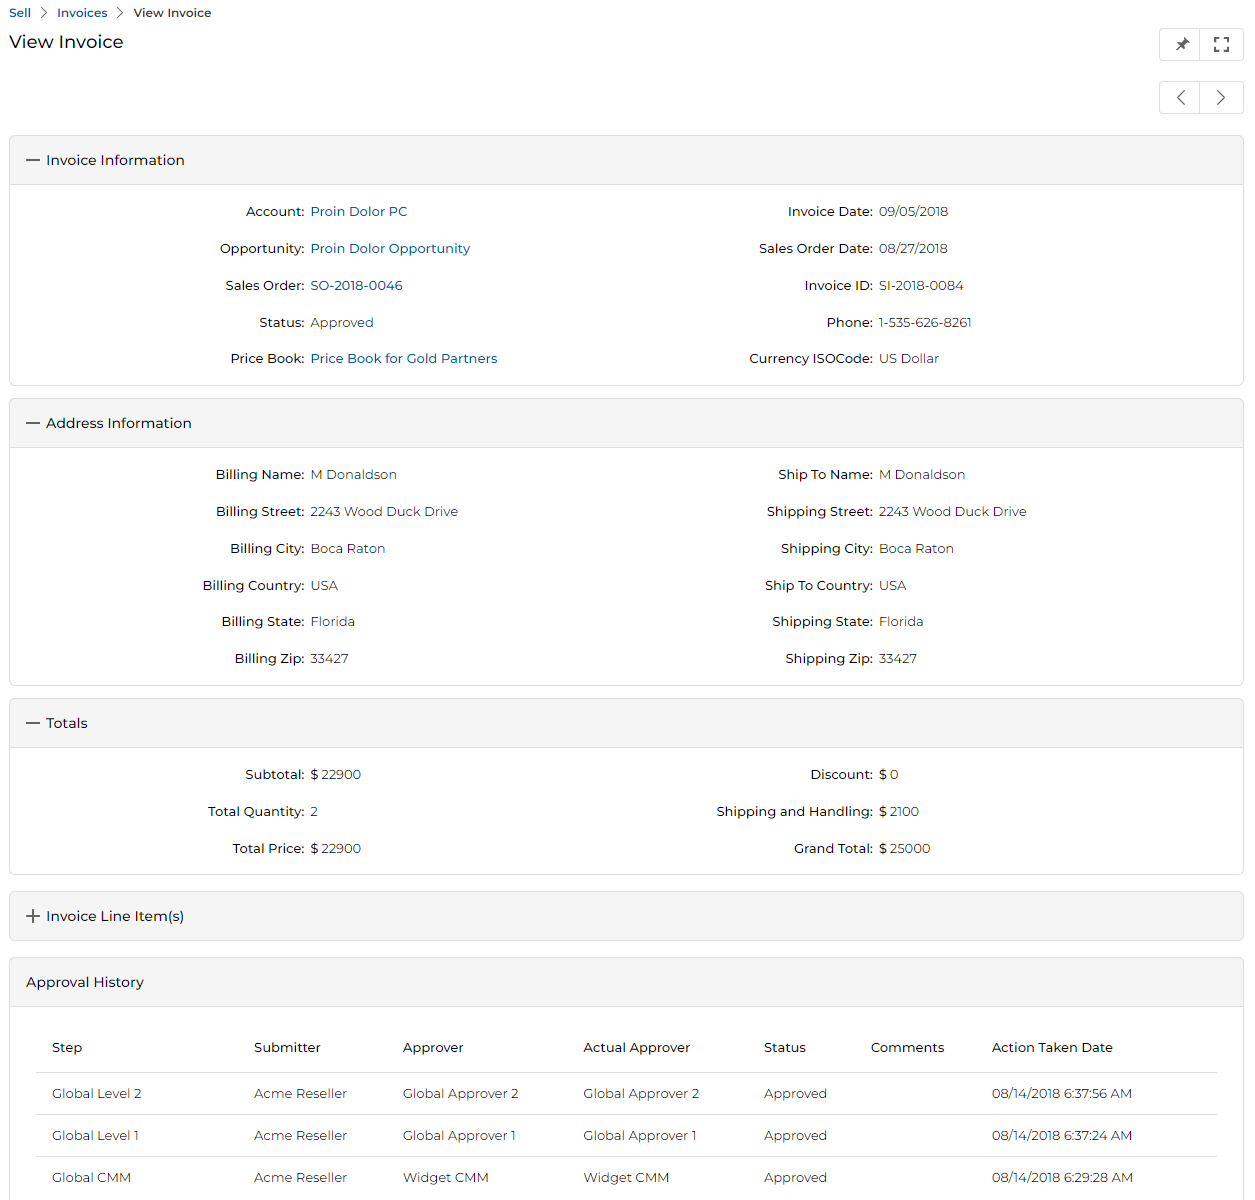Screen dimensions: 1255x1200
Task: Select Shipping Zip 33427
Action: 898,658
